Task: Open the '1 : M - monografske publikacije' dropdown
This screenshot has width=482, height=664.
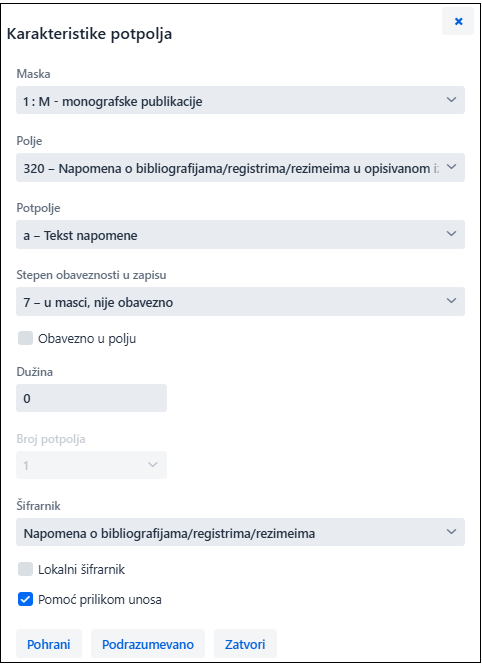Action: click(240, 100)
